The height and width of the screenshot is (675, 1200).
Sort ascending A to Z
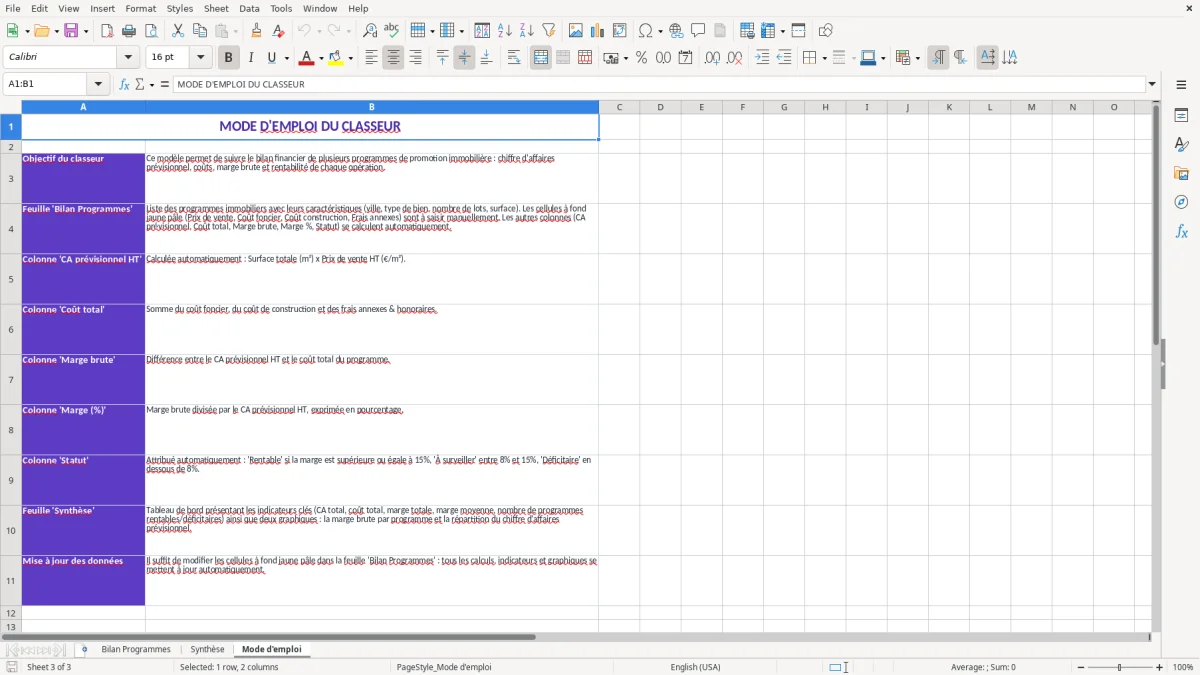pos(505,31)
